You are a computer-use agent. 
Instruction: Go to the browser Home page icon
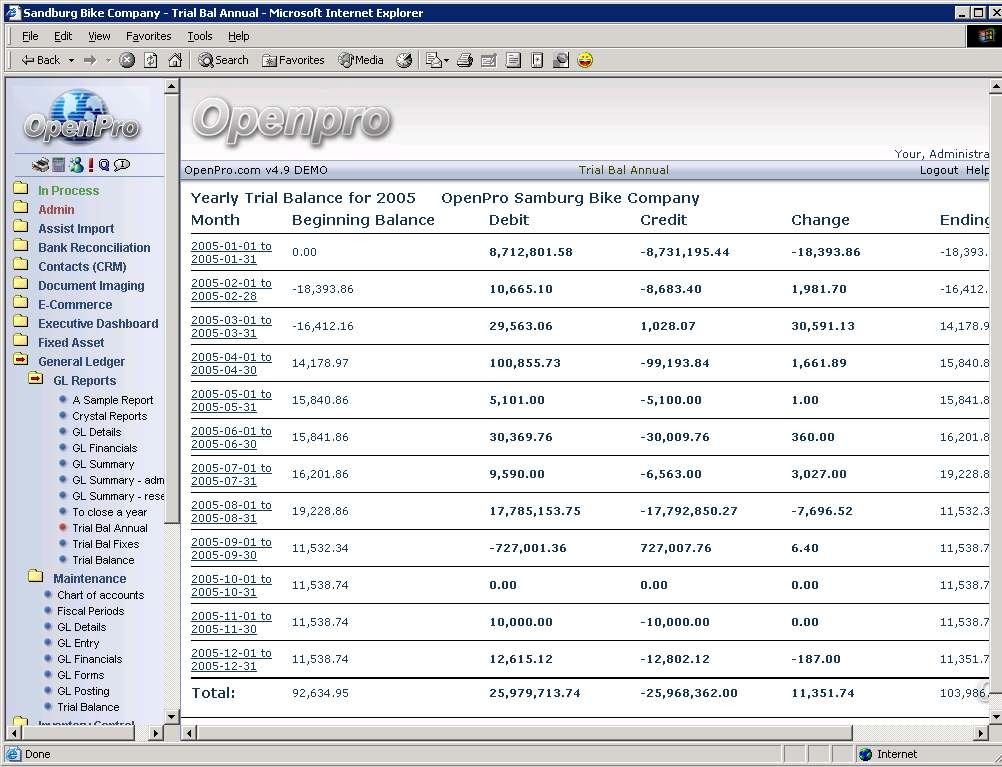tap(175, 60)
